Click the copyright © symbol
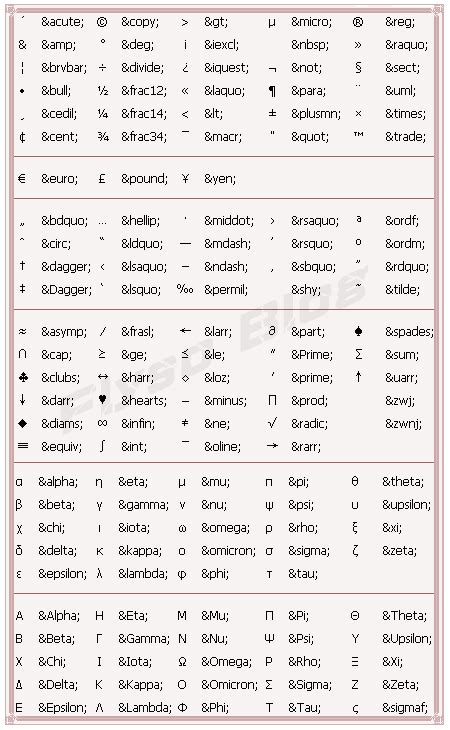Screen dimensions: 450x730 tap(101, 22)
